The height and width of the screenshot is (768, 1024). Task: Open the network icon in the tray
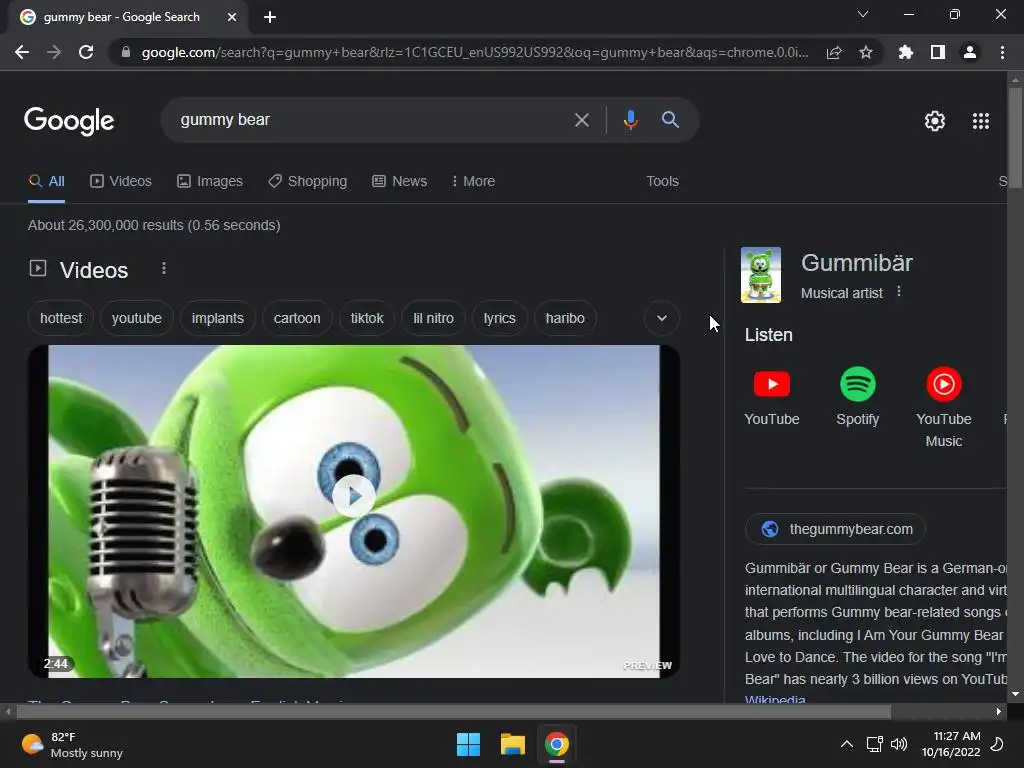[x=874, y=744]
